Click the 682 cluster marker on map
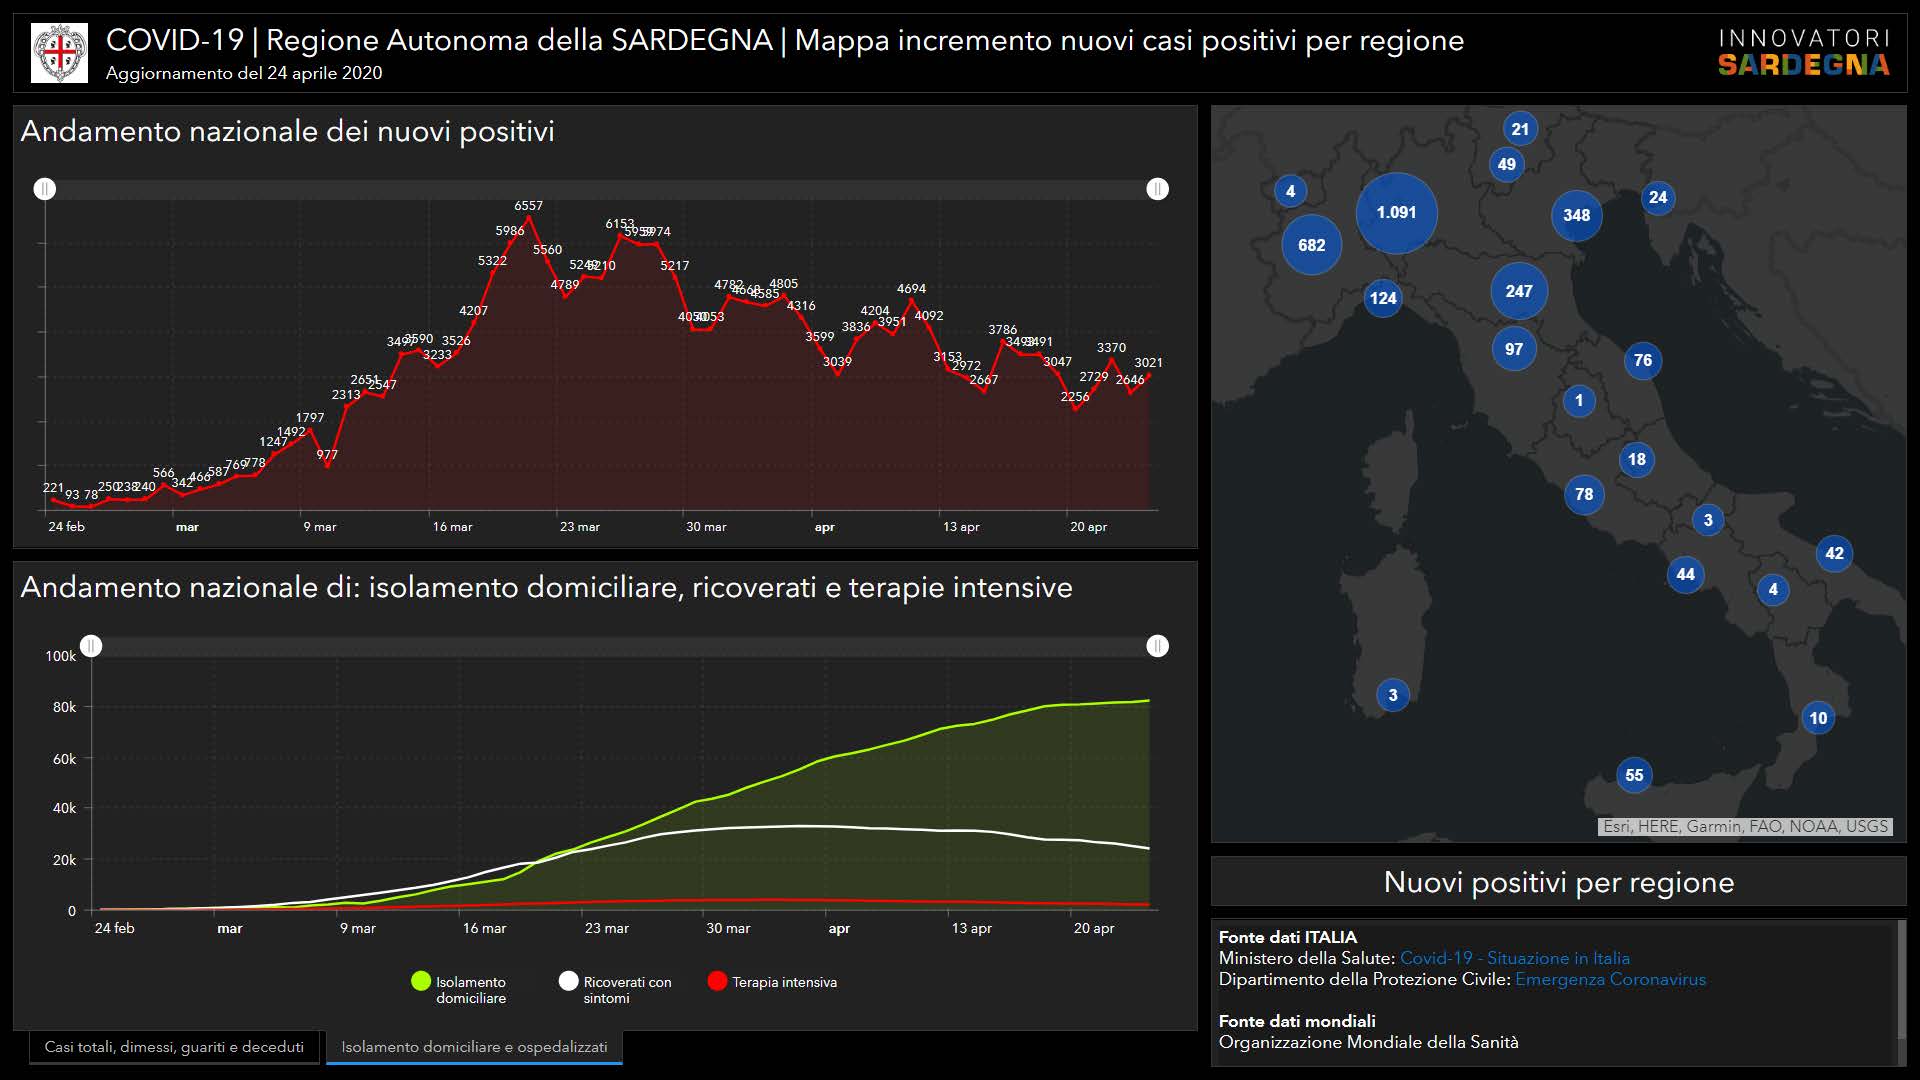The height and width of the screenshot is (1080, 1920). [x=1311, y=245]
